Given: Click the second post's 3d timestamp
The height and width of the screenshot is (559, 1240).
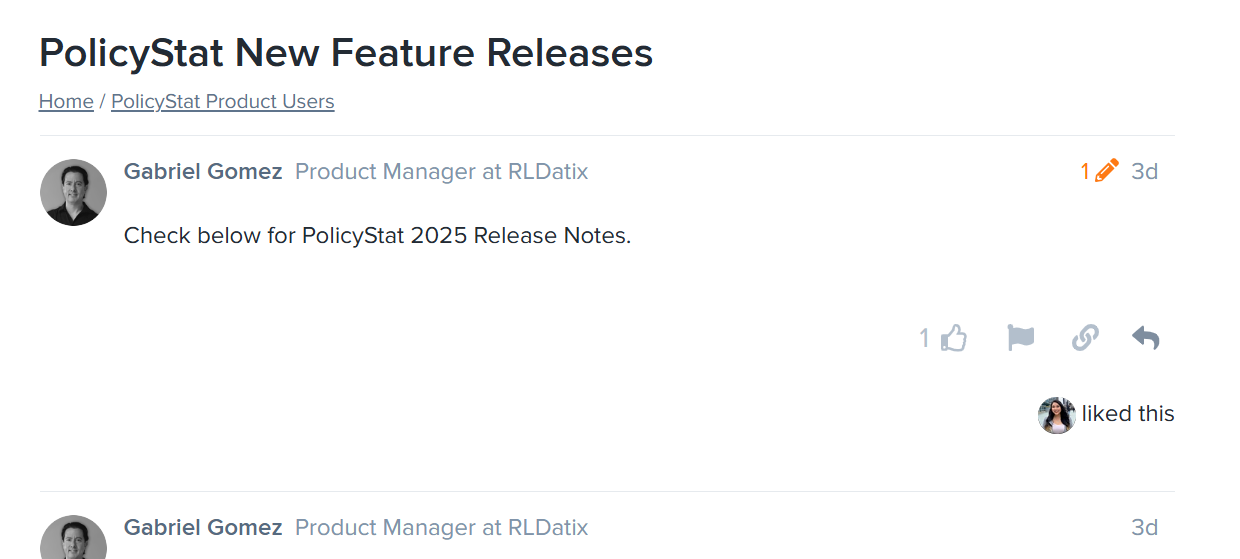Looking at the screenshot, I should pyautogui.click(x=1144, y=528).
